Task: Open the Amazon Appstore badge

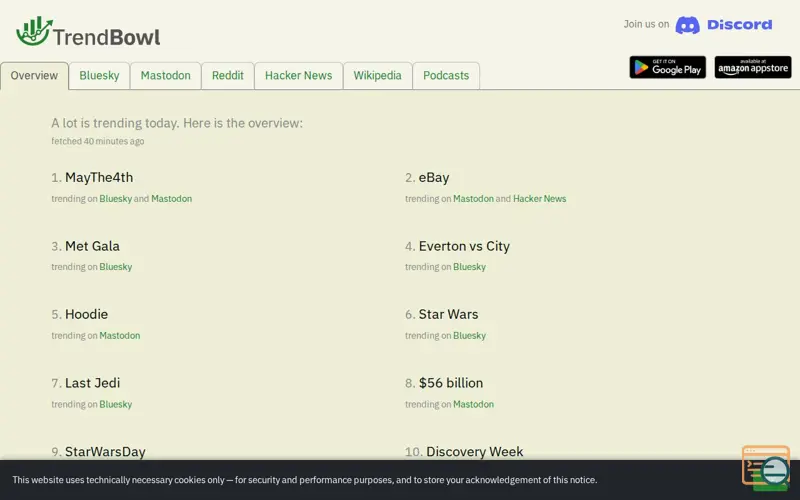Action: click(753, 67)
